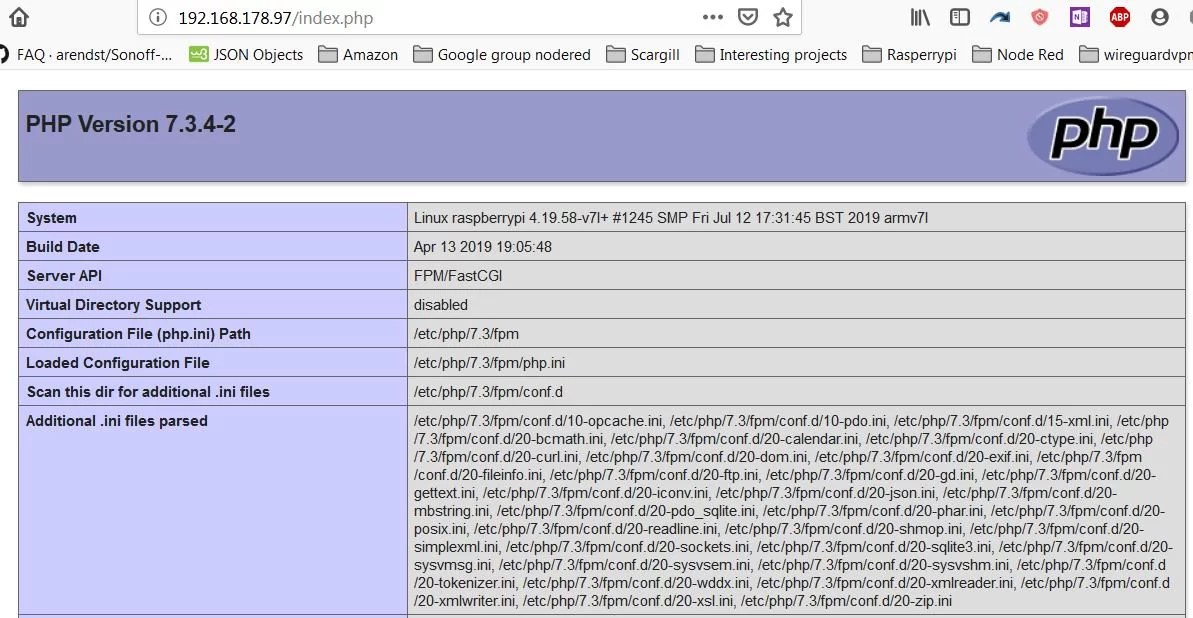Screen dimensions: 1193x618
Task: Click the Scan this dir label
Action: 148,392
